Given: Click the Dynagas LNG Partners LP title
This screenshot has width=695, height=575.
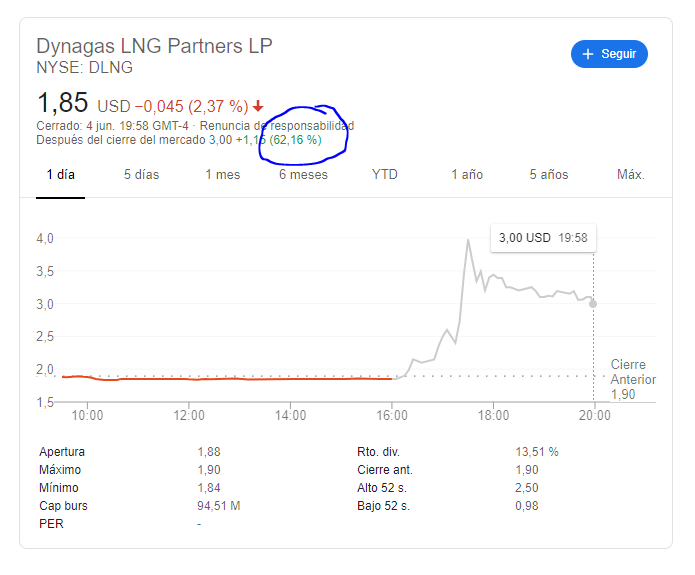Looking at the screenshot, I should pyautogui.click(x=154, y=46).
